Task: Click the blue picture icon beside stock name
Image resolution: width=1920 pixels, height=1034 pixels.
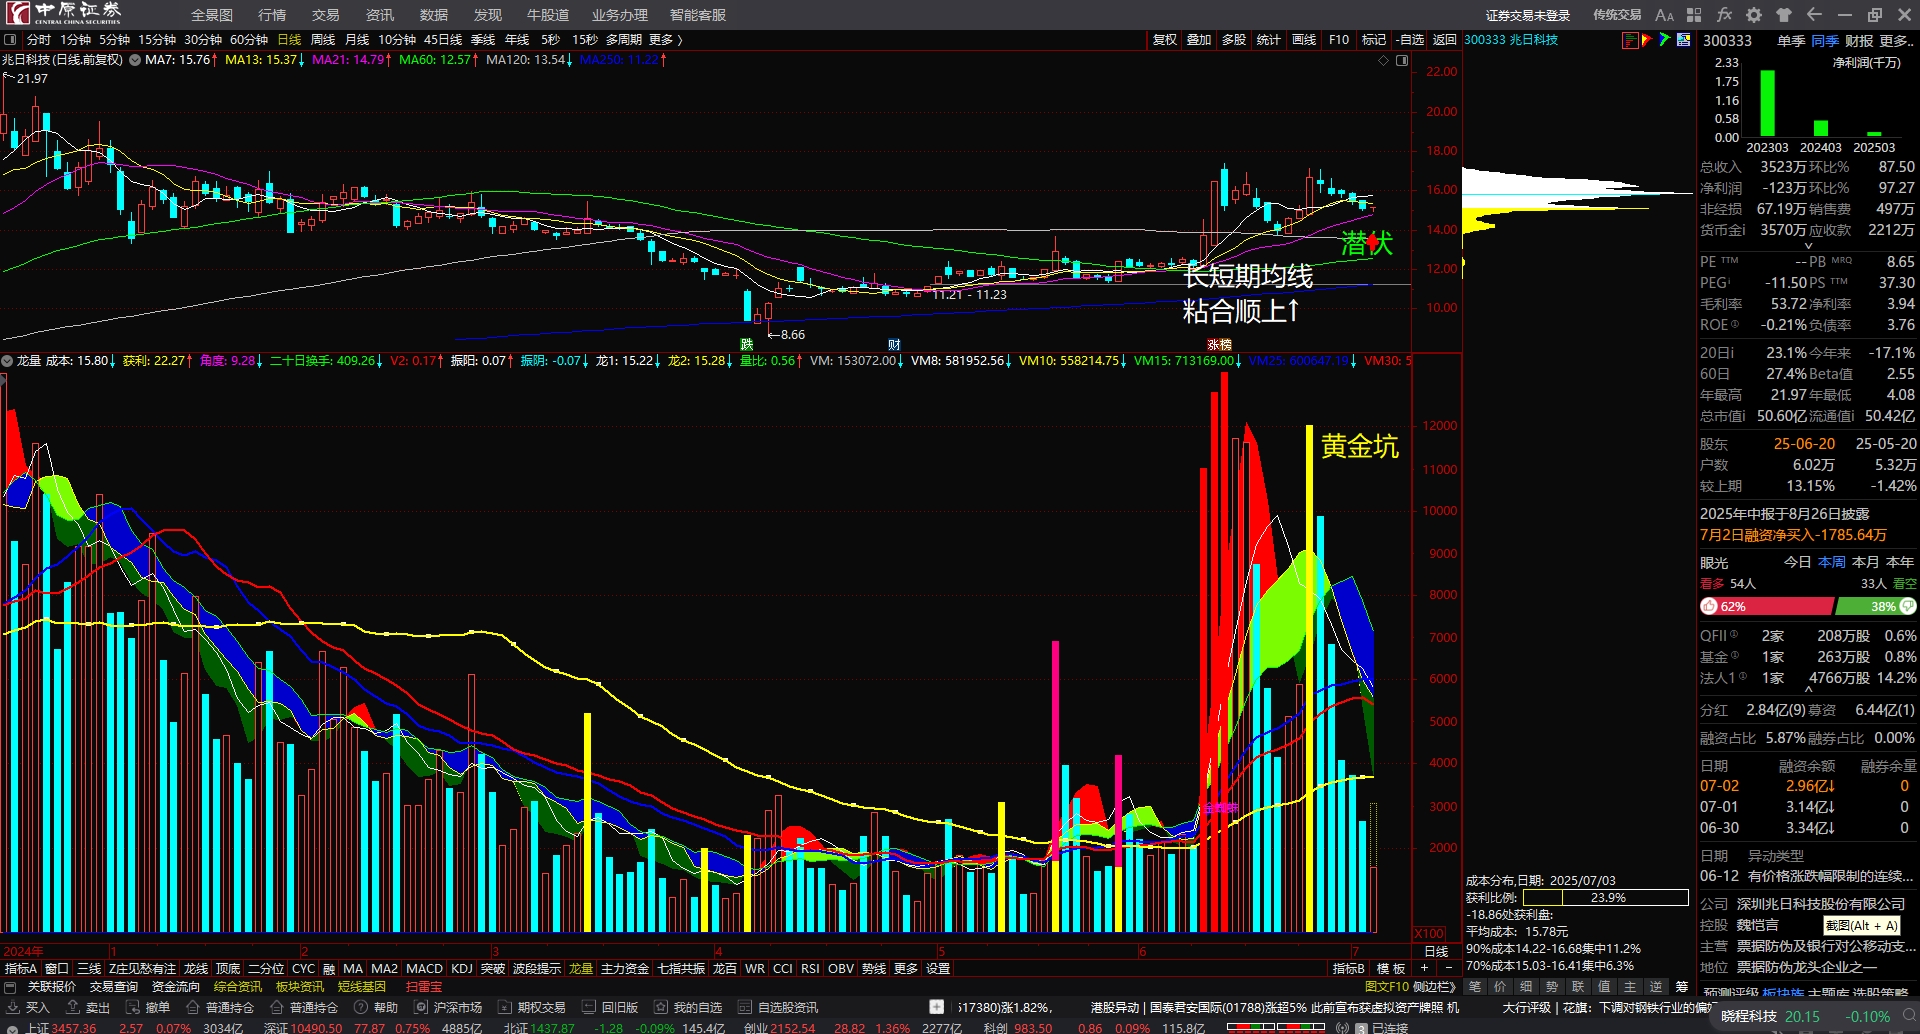Action: pyautogui.click(x=1684, y=40)
